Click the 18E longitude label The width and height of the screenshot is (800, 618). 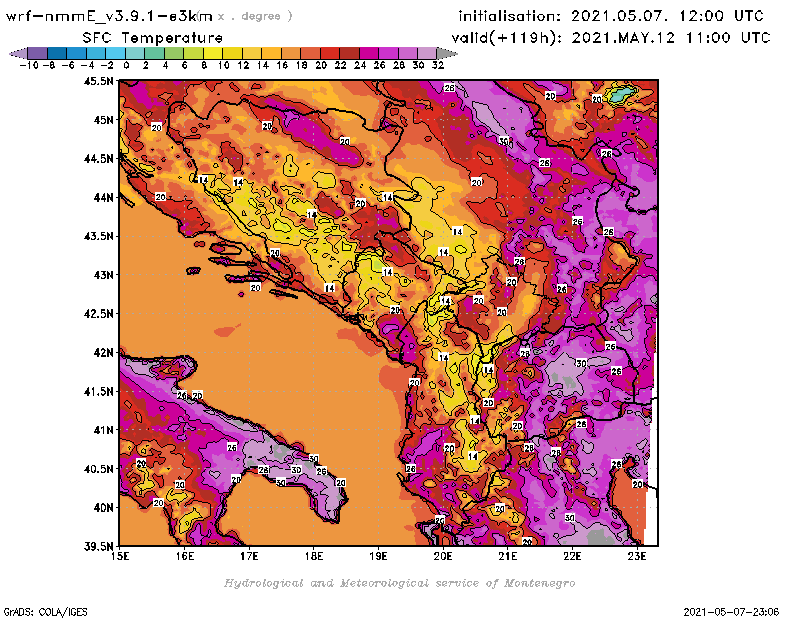click(x=314, y=556)
